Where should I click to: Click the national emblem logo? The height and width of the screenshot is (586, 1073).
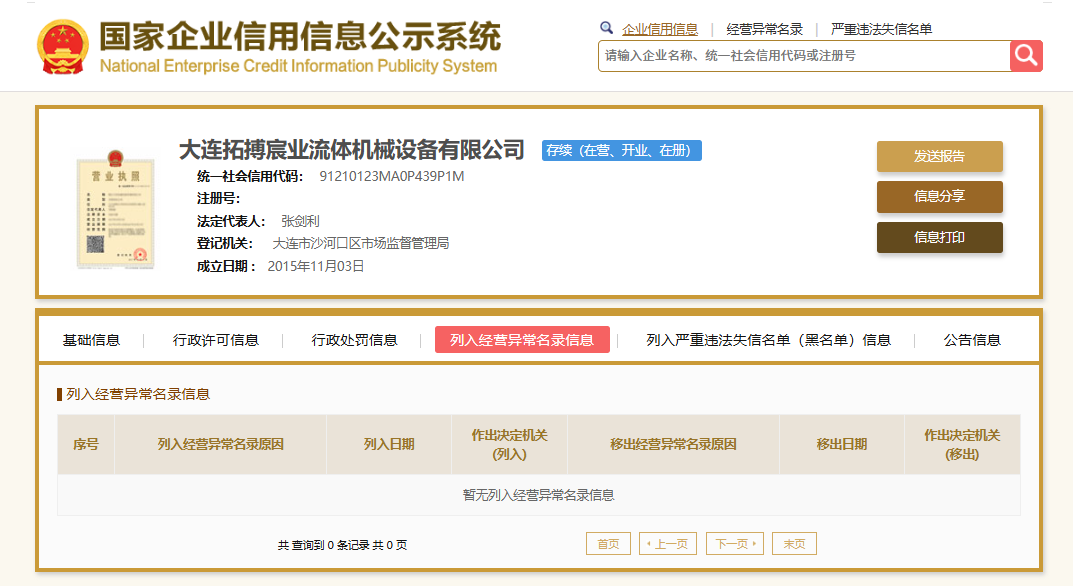pyautogui.click(x=62, y=47)
